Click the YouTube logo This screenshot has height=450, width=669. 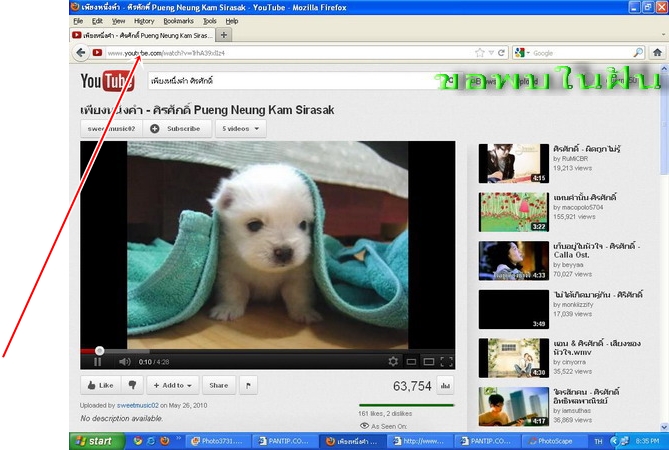tap(108, 81)
